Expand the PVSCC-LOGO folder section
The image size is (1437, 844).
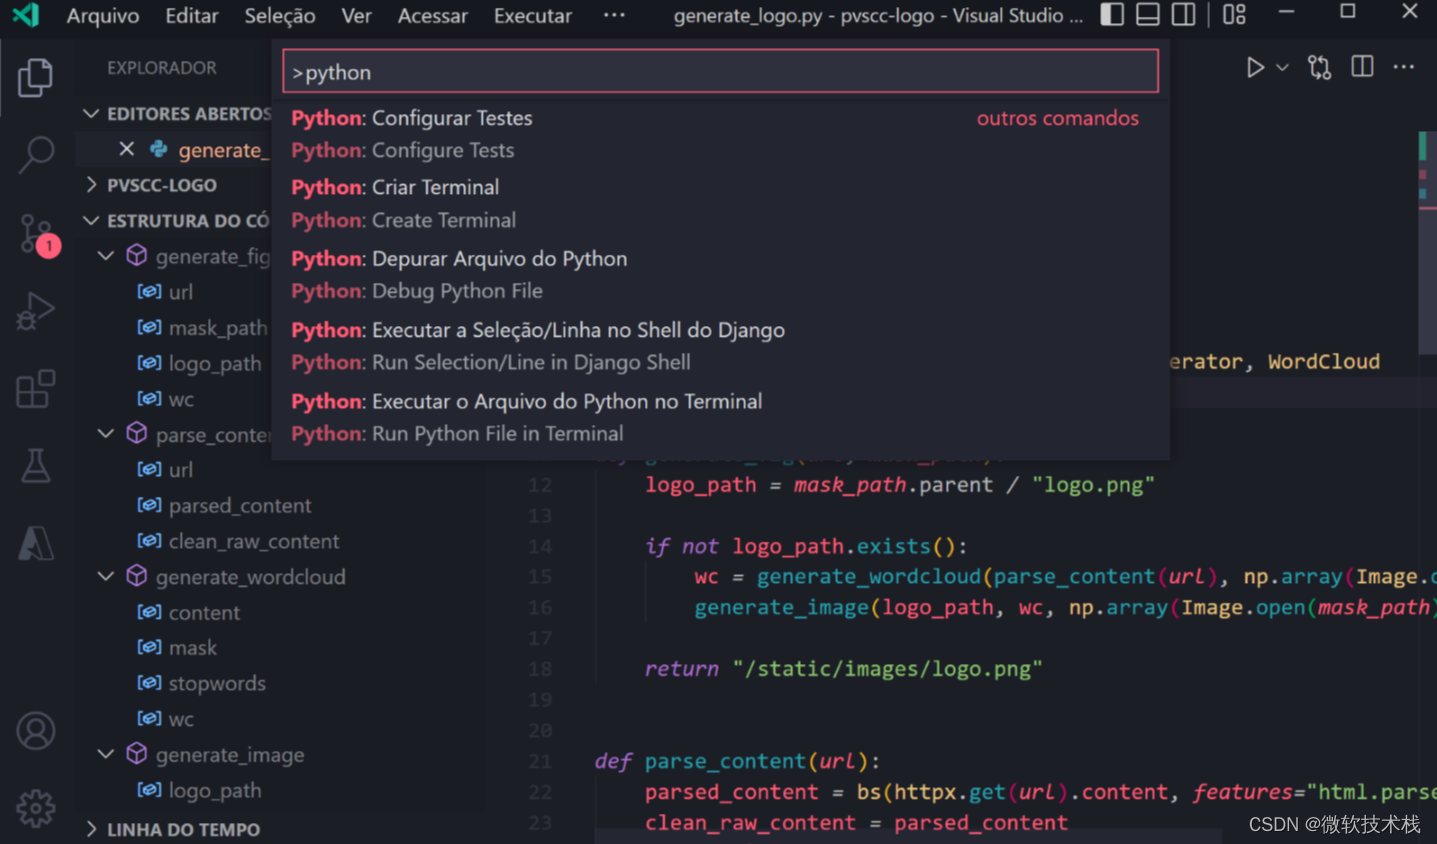(x=91, y=185)
